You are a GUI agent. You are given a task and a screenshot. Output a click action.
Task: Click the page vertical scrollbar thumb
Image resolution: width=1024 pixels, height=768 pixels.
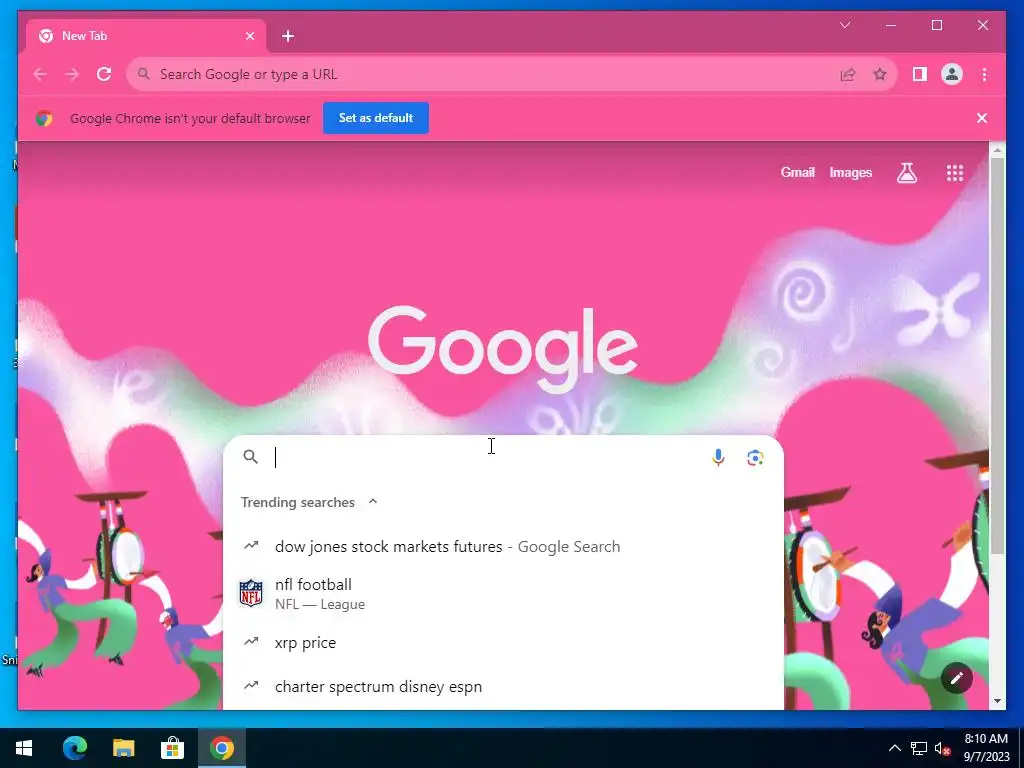pos(997,356)
